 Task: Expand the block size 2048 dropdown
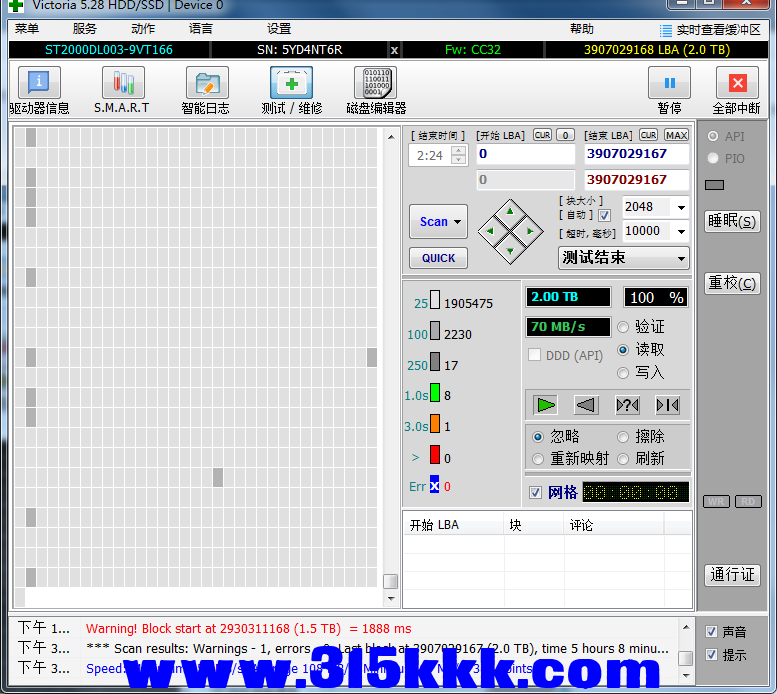(x=681, y=208)
